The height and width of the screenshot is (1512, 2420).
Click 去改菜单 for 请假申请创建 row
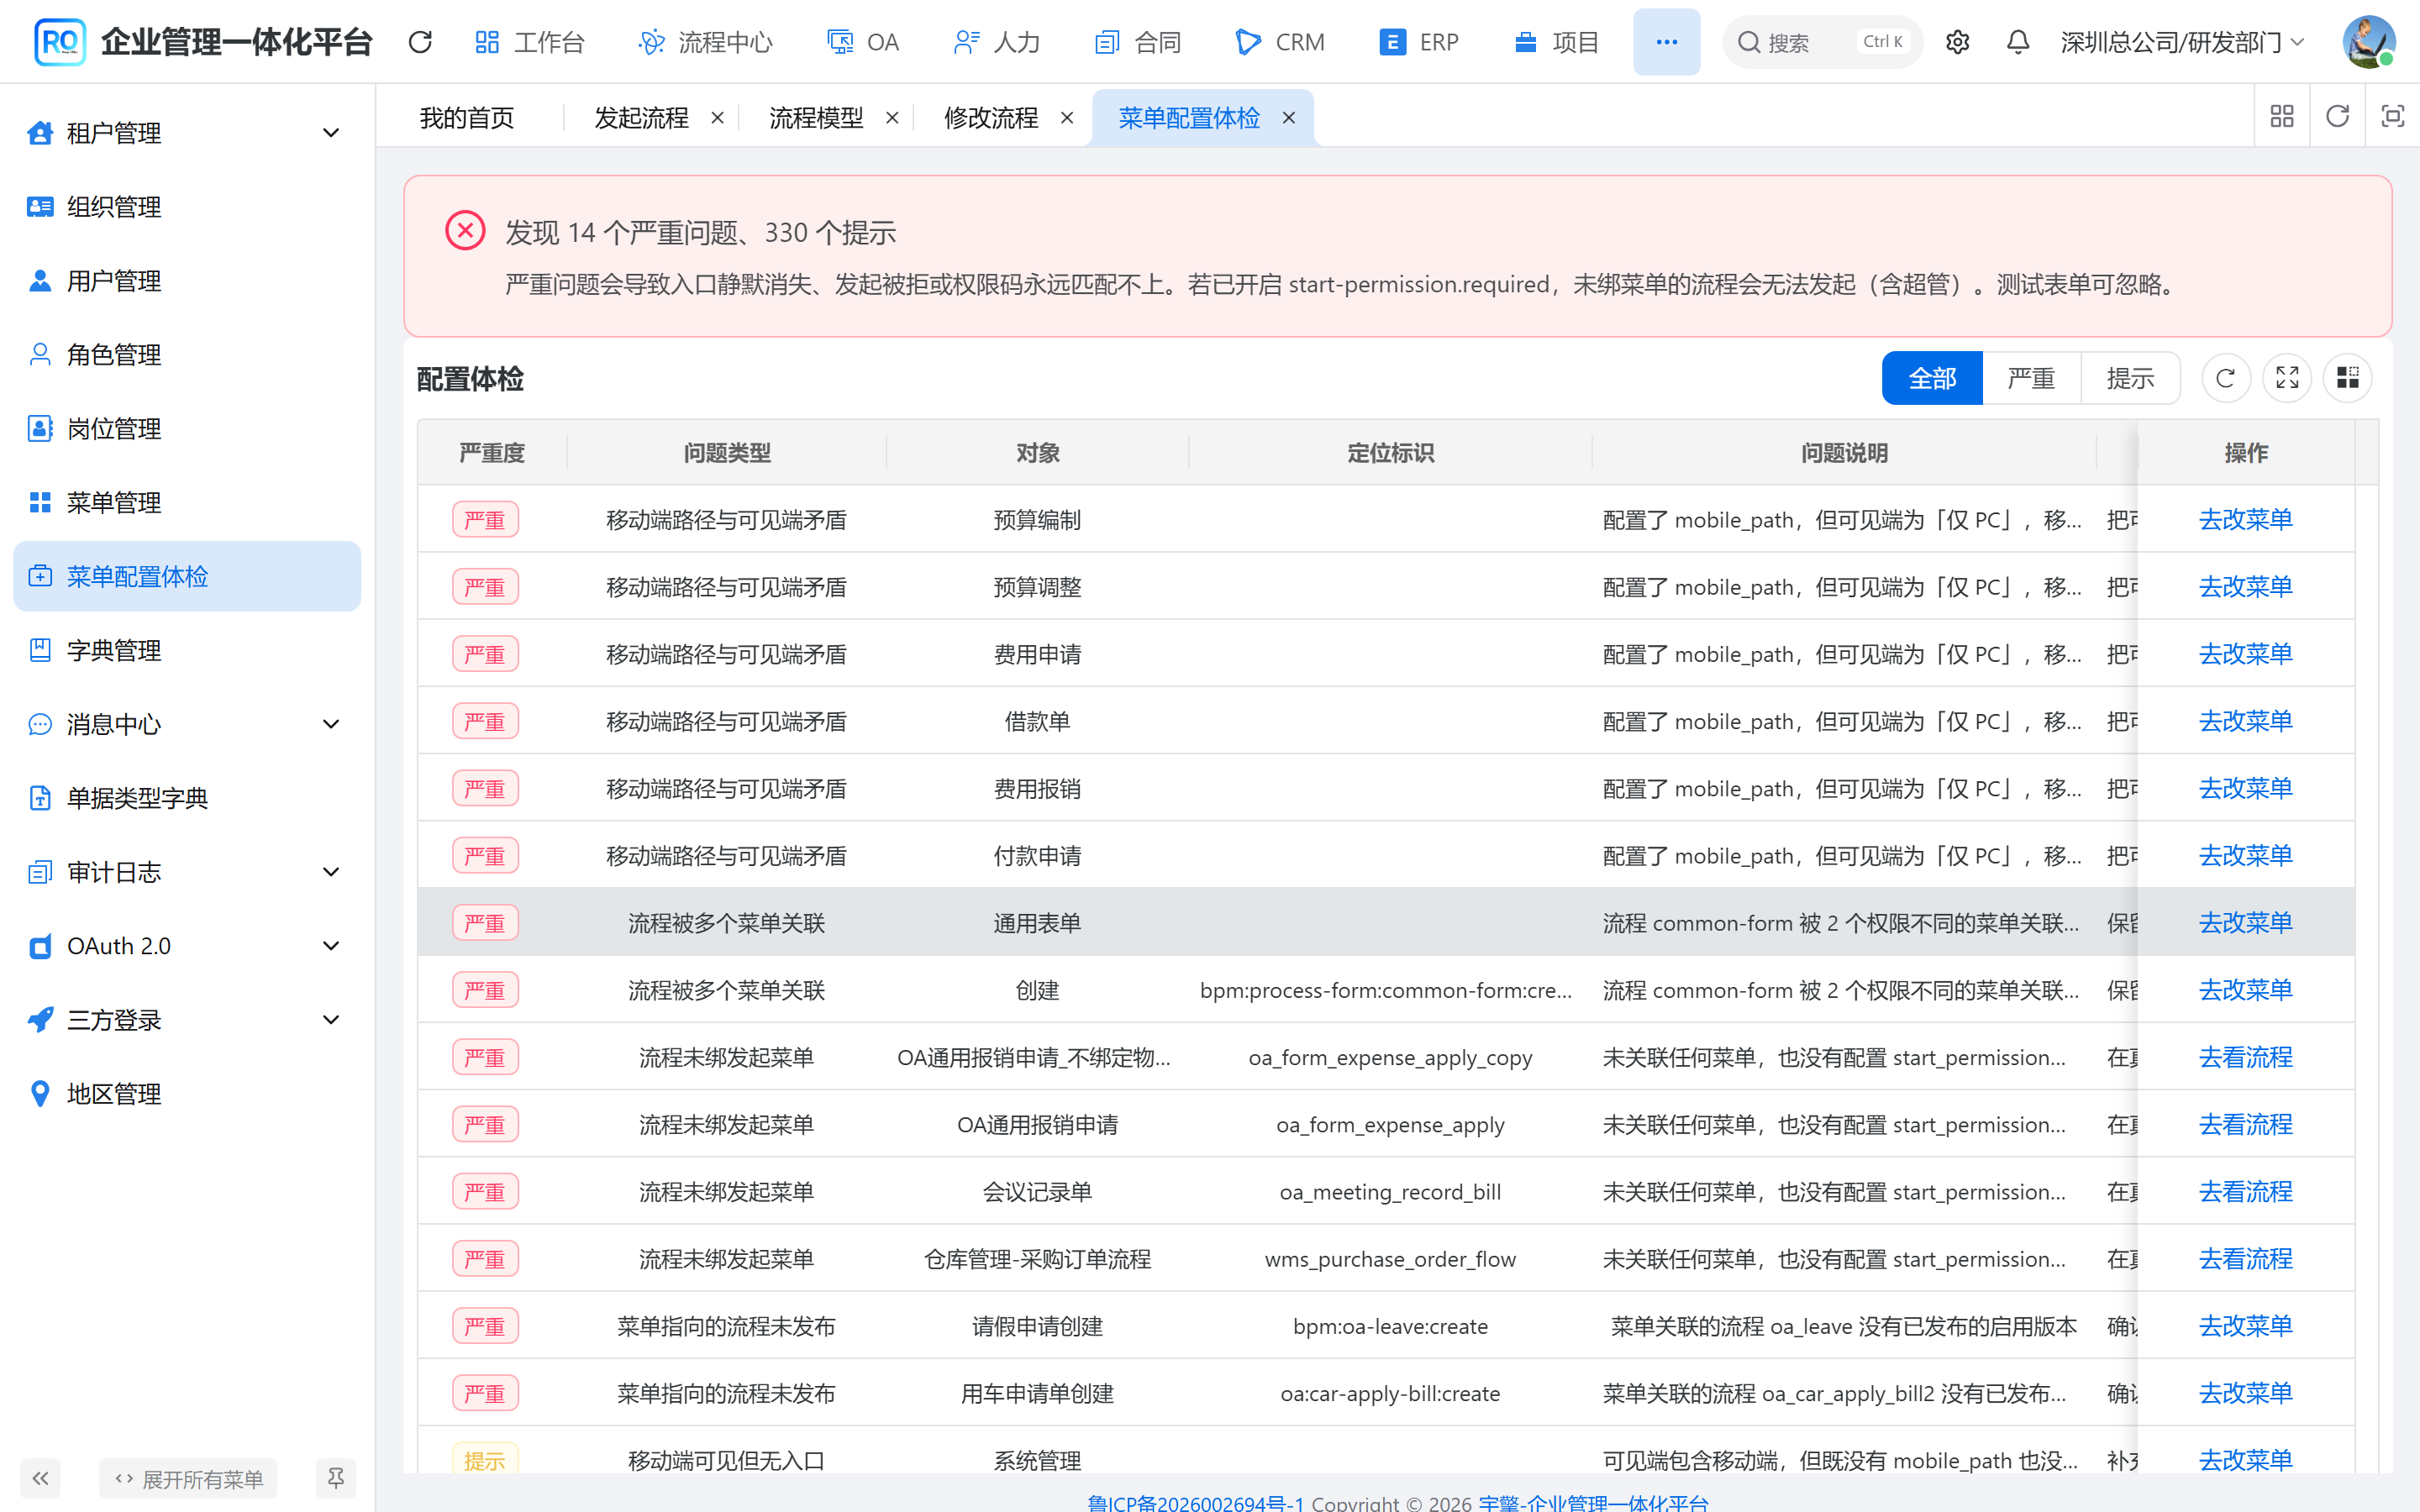click(x=2245, y=1325)
